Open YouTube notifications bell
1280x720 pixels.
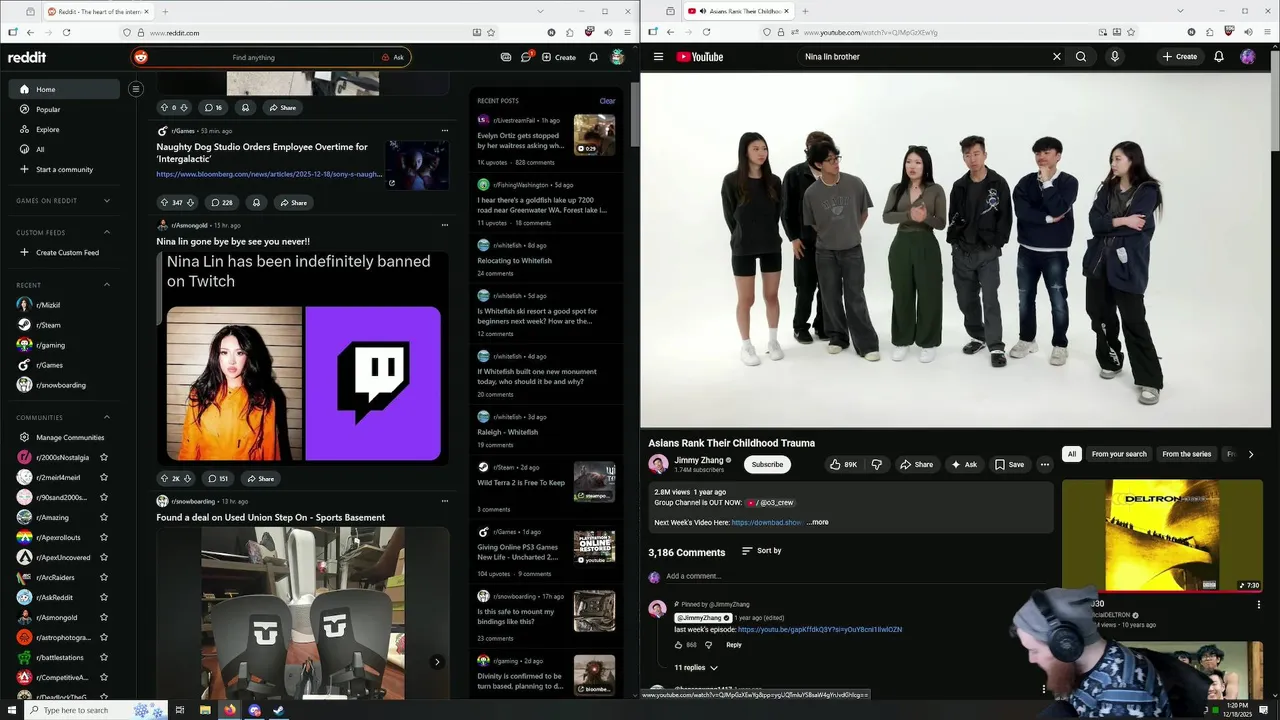click(1219, 57)
